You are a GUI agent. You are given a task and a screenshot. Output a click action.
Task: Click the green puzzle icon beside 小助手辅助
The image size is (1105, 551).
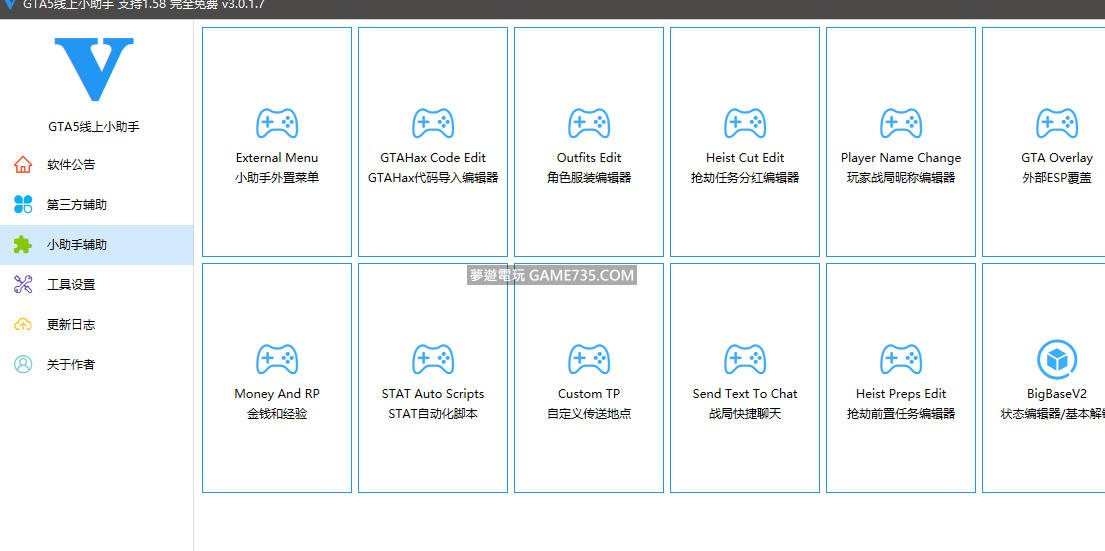pos(23,244)
